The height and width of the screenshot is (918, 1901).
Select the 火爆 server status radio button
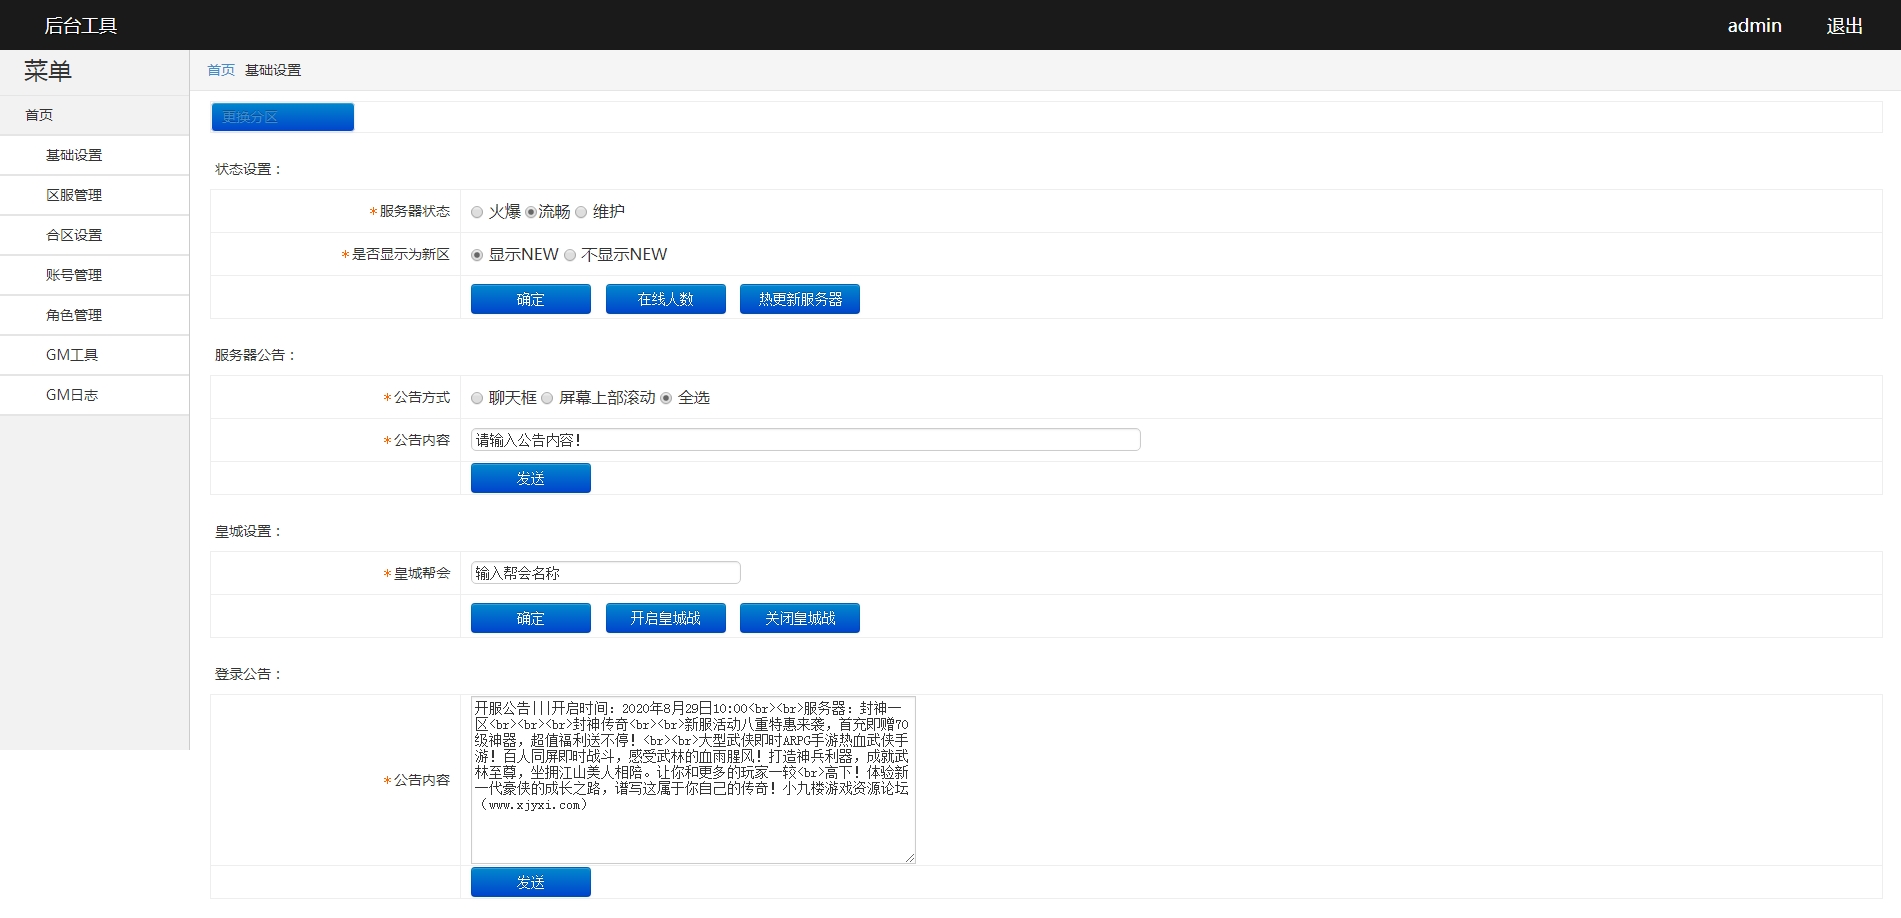477,212
